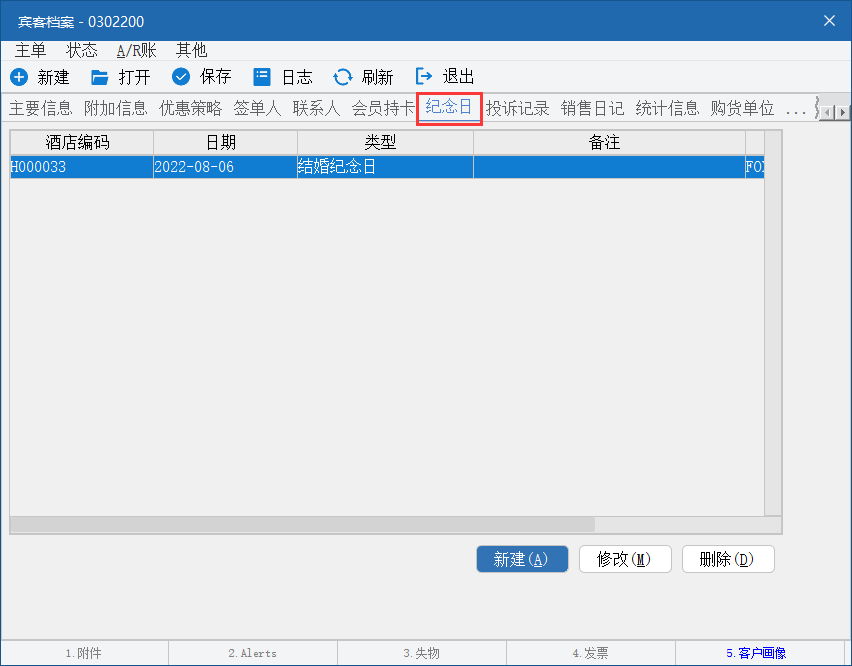Image resolution: width=852 pixels, height=666 pixels.
Task: Click the 刷新 refresh icon
Action: 342,77
